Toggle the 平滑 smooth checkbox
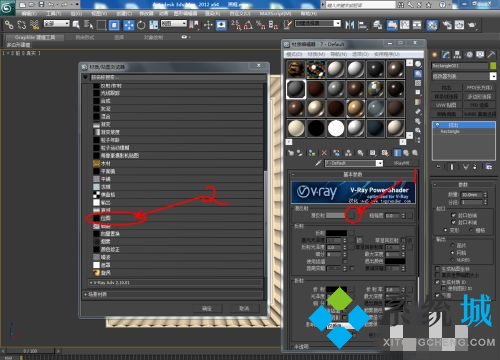The image size is (500, 360). point(438,295)
